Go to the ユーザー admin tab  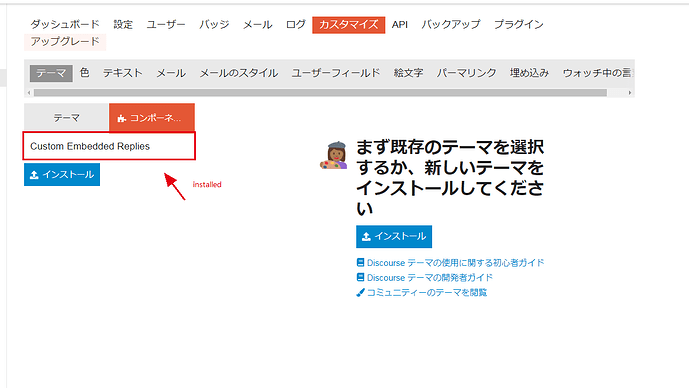point(166,25)
